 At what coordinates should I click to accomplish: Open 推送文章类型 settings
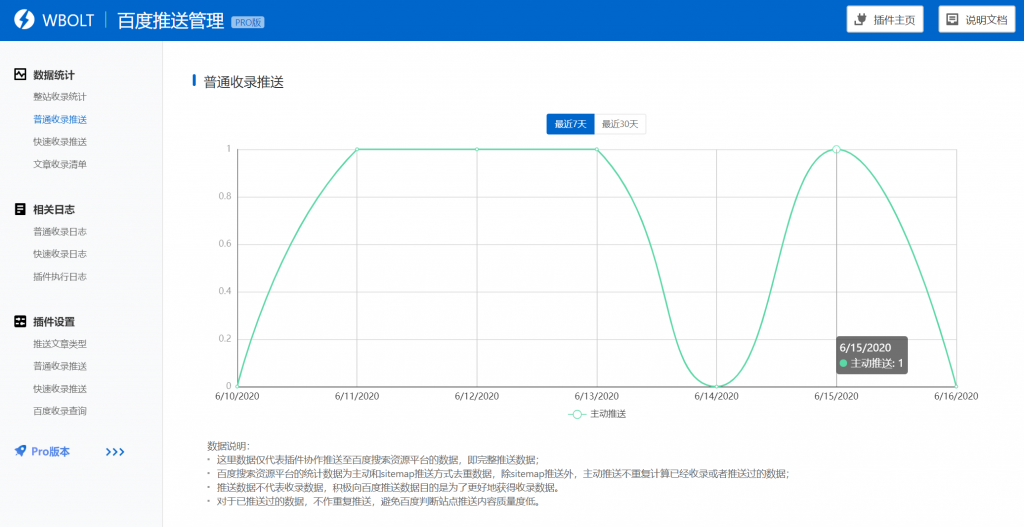click(x=59, y=344)
